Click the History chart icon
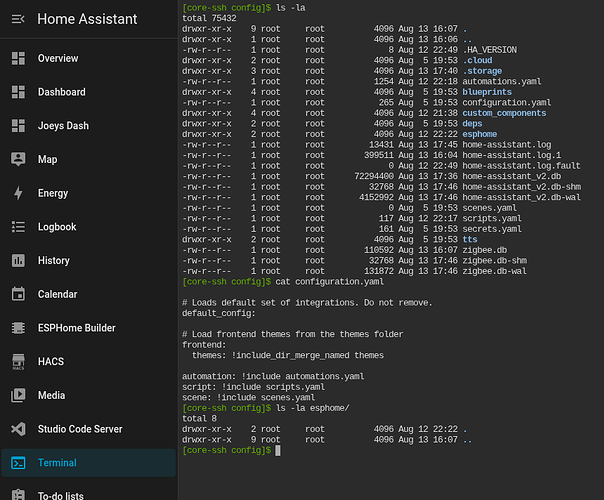 18,260
